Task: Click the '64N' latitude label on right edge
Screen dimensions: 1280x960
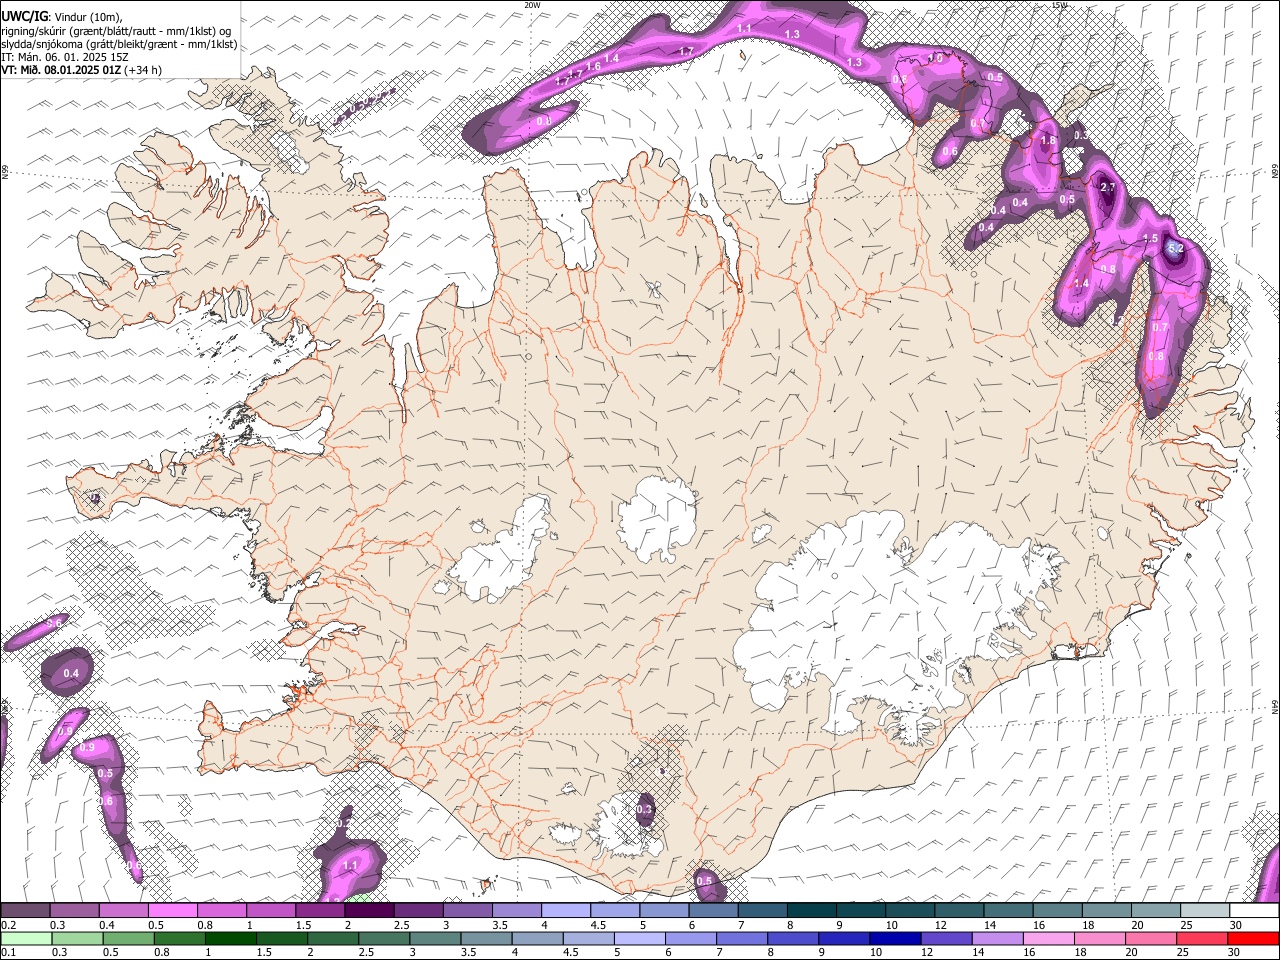Action: click(x=1275, y=706)
